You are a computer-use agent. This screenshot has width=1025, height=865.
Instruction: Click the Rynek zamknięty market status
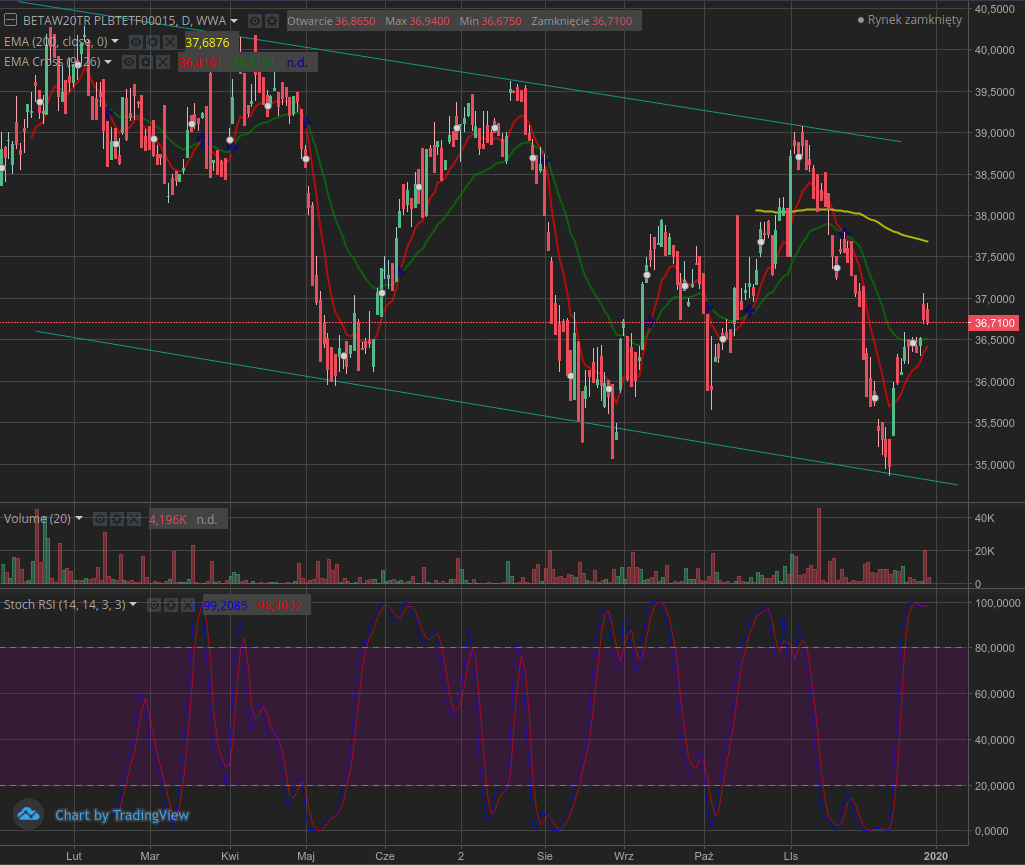[914, 20]
